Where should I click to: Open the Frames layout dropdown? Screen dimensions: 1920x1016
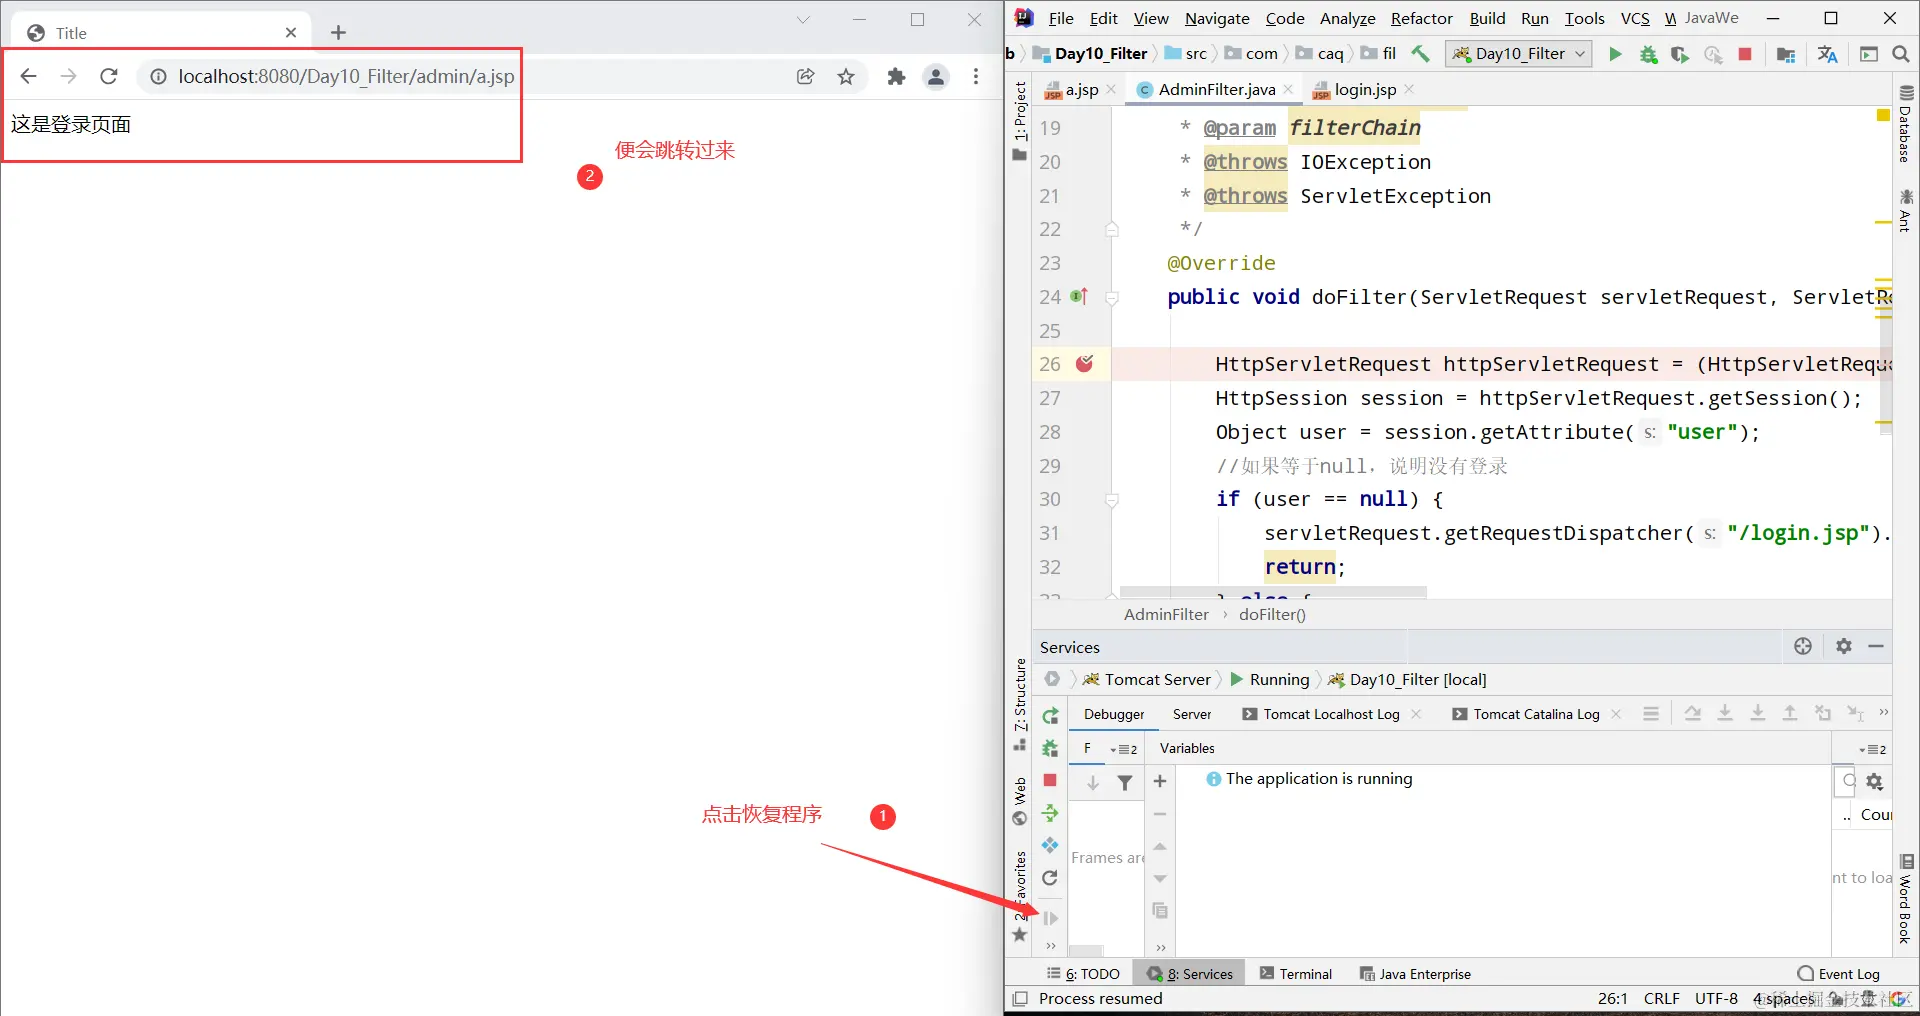(x=1124, y=749)
